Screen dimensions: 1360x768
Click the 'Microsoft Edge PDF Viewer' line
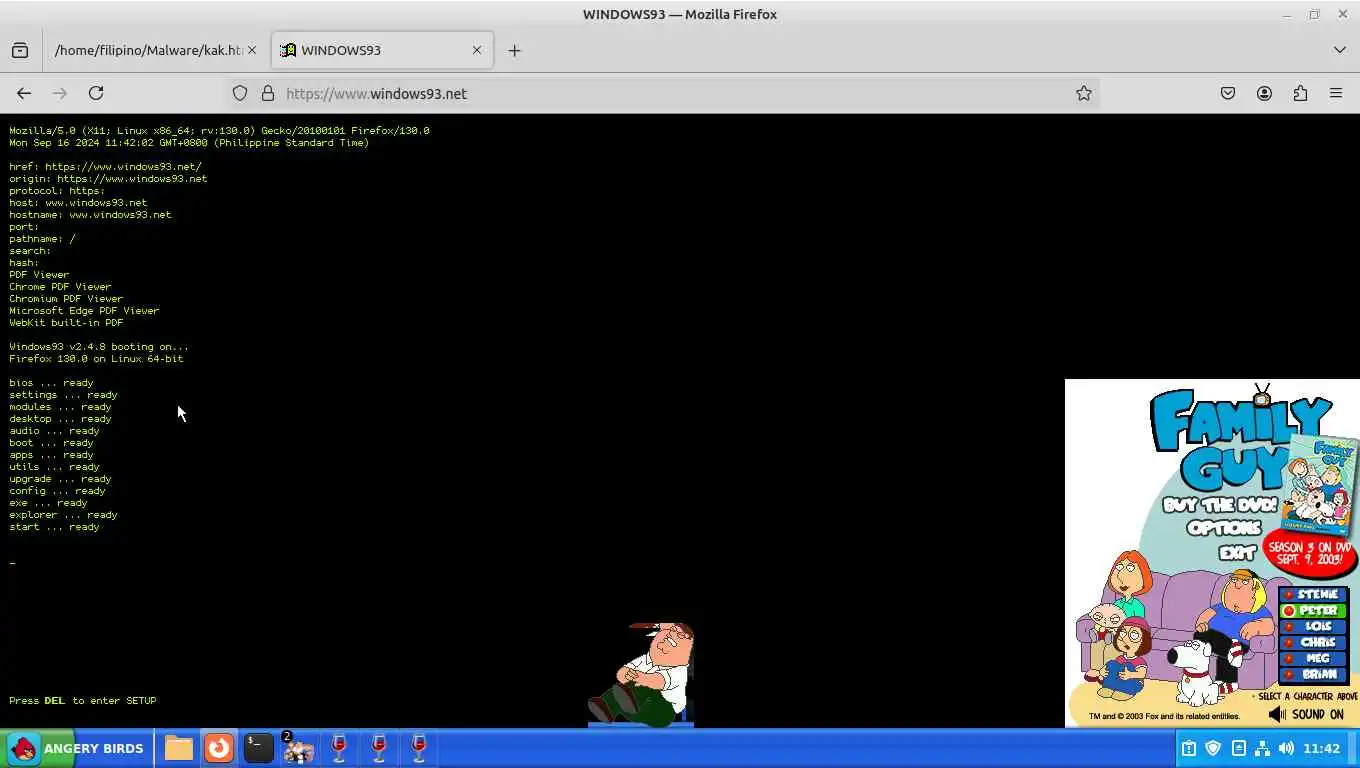tap(84, 311)
